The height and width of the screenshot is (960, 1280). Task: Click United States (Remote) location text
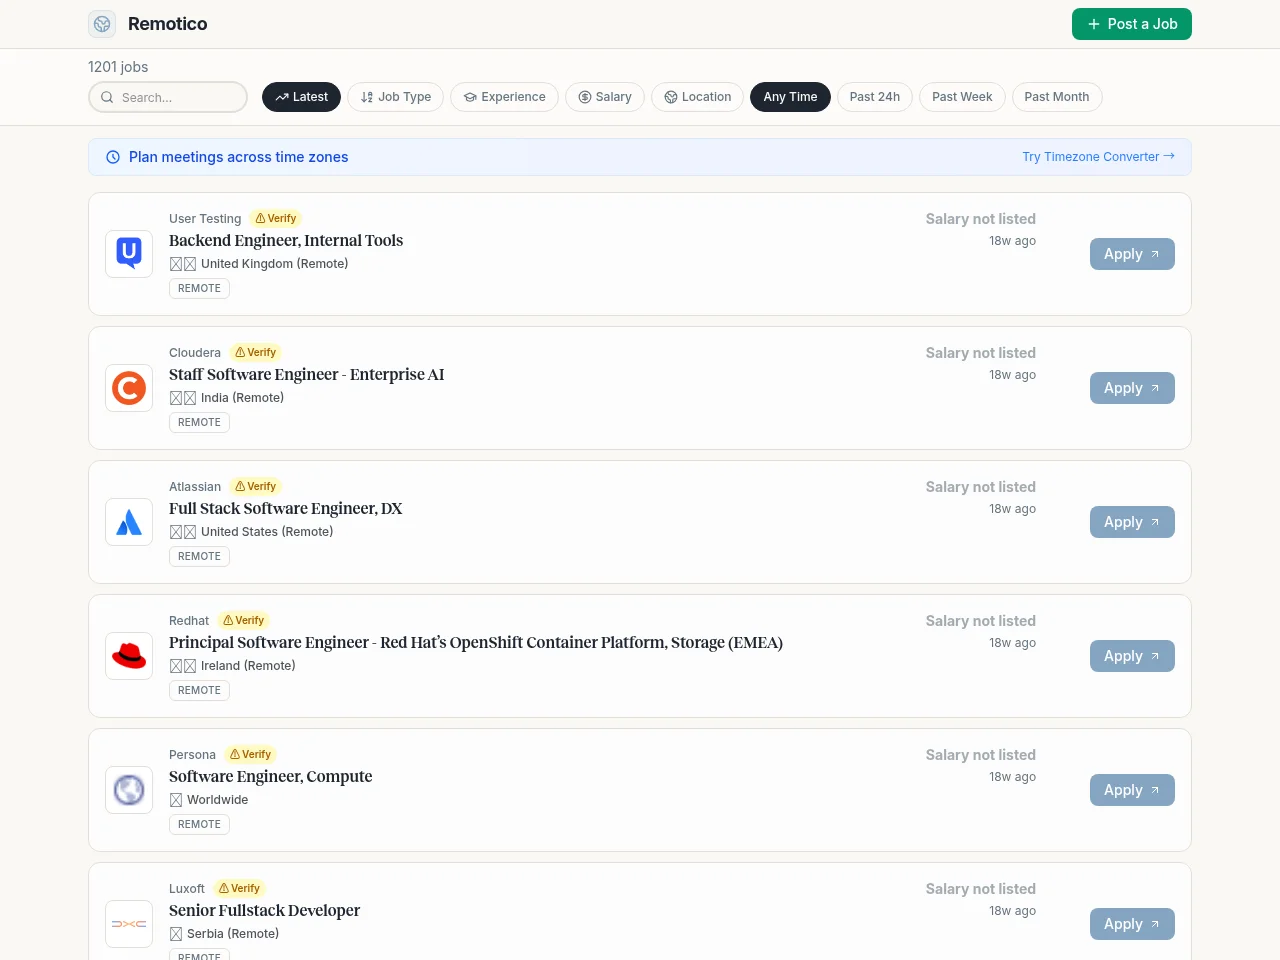click(267, 532)
